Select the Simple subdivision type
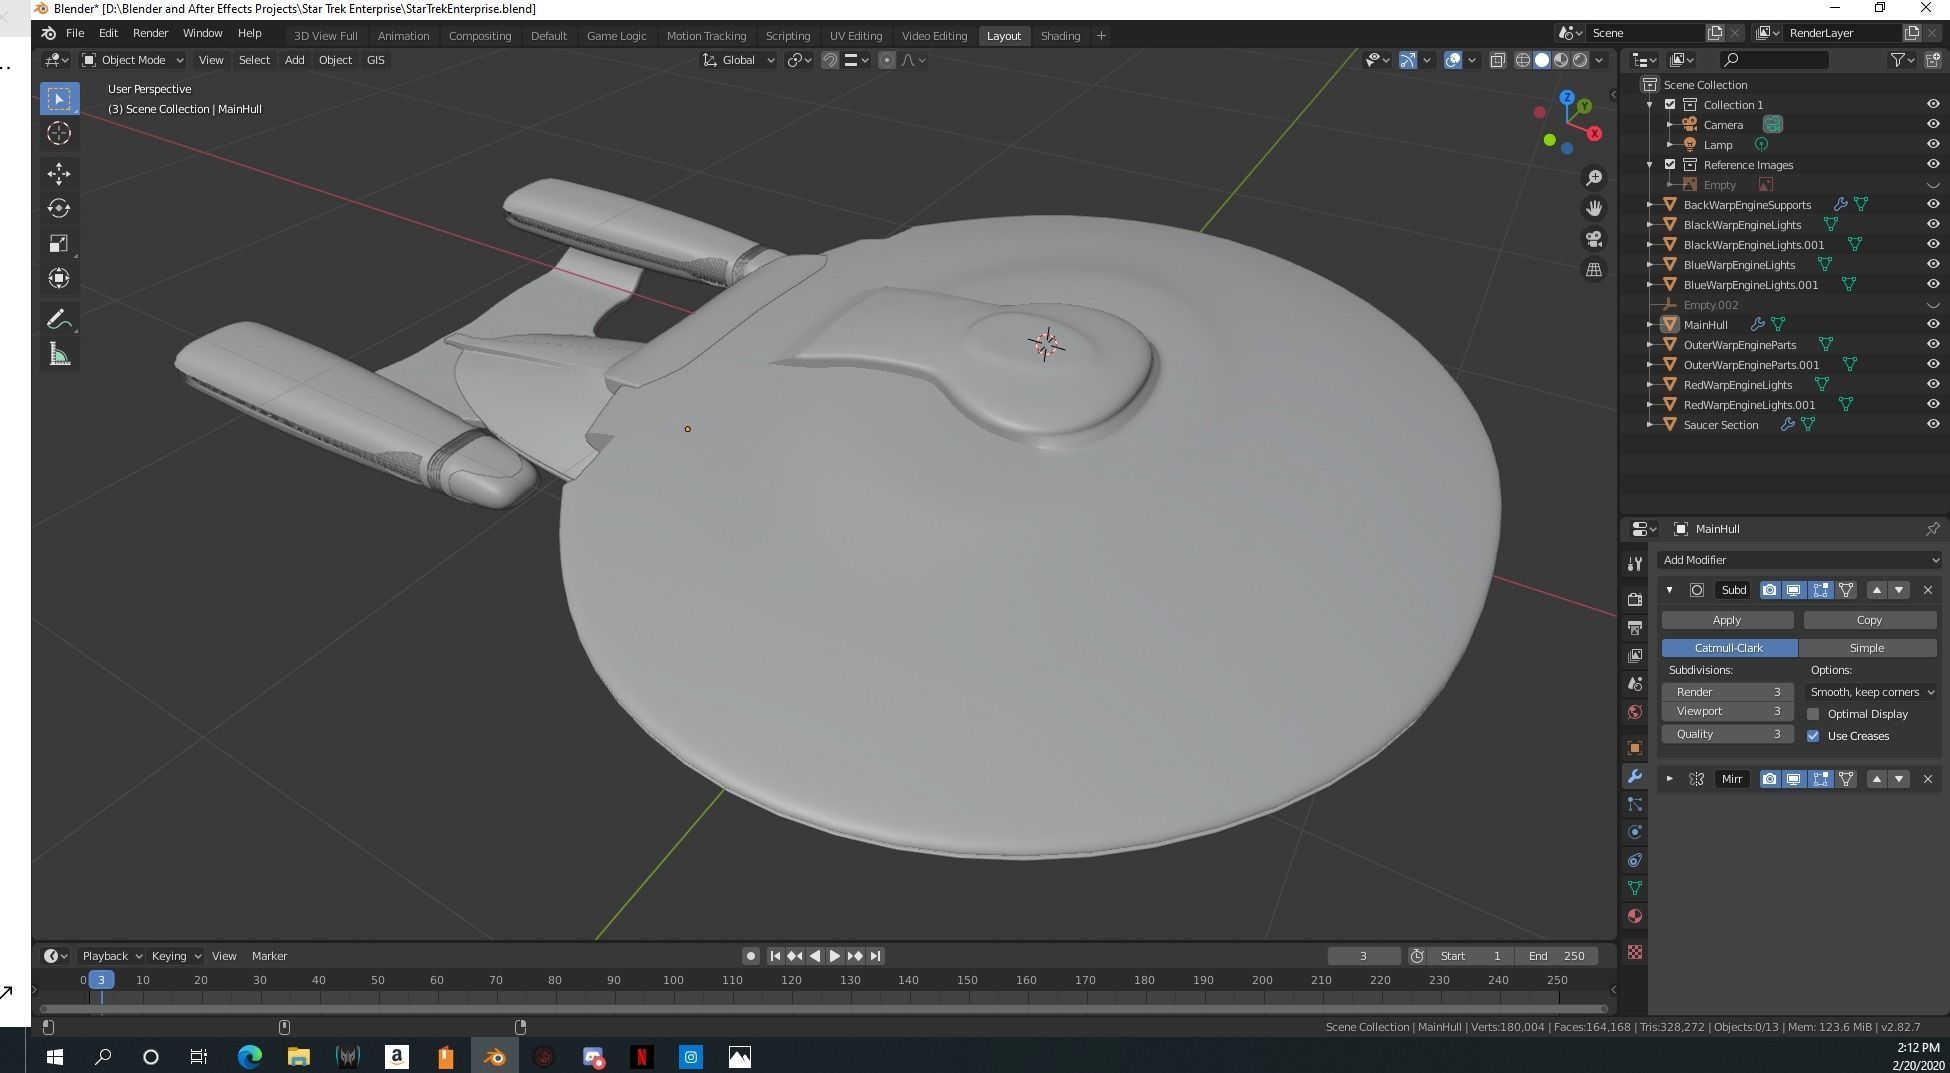 pos(1867,648)
